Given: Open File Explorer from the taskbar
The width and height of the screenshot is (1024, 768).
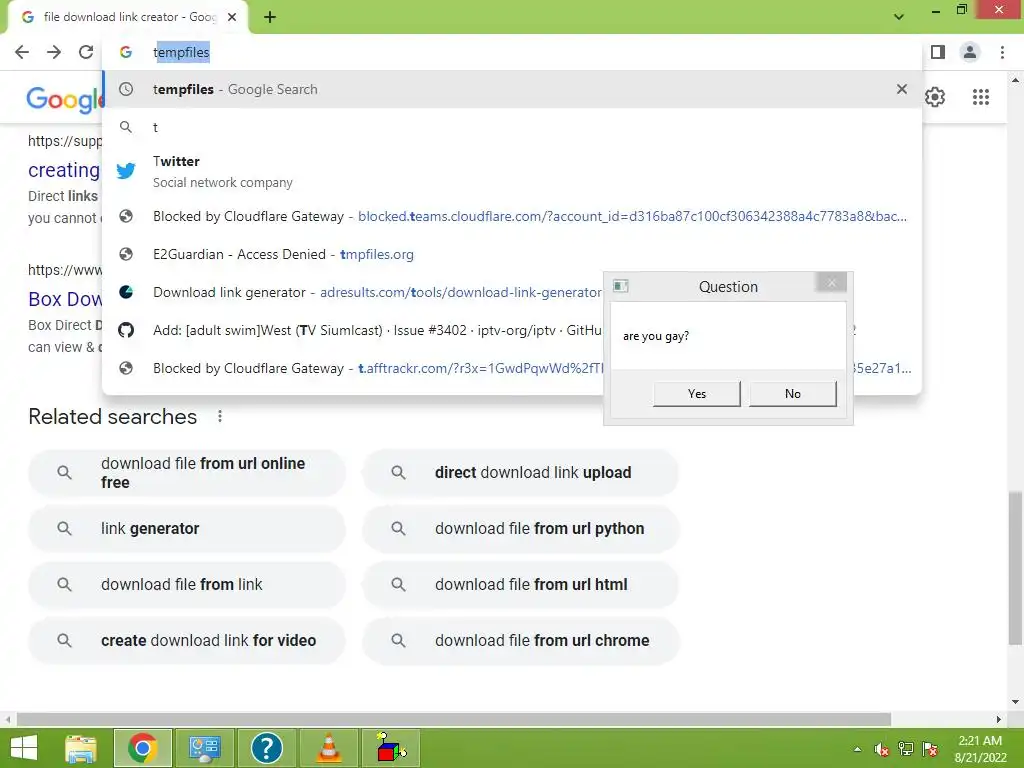Looking at the screenshot, I should pyautogui.click(x=81, y=748).
